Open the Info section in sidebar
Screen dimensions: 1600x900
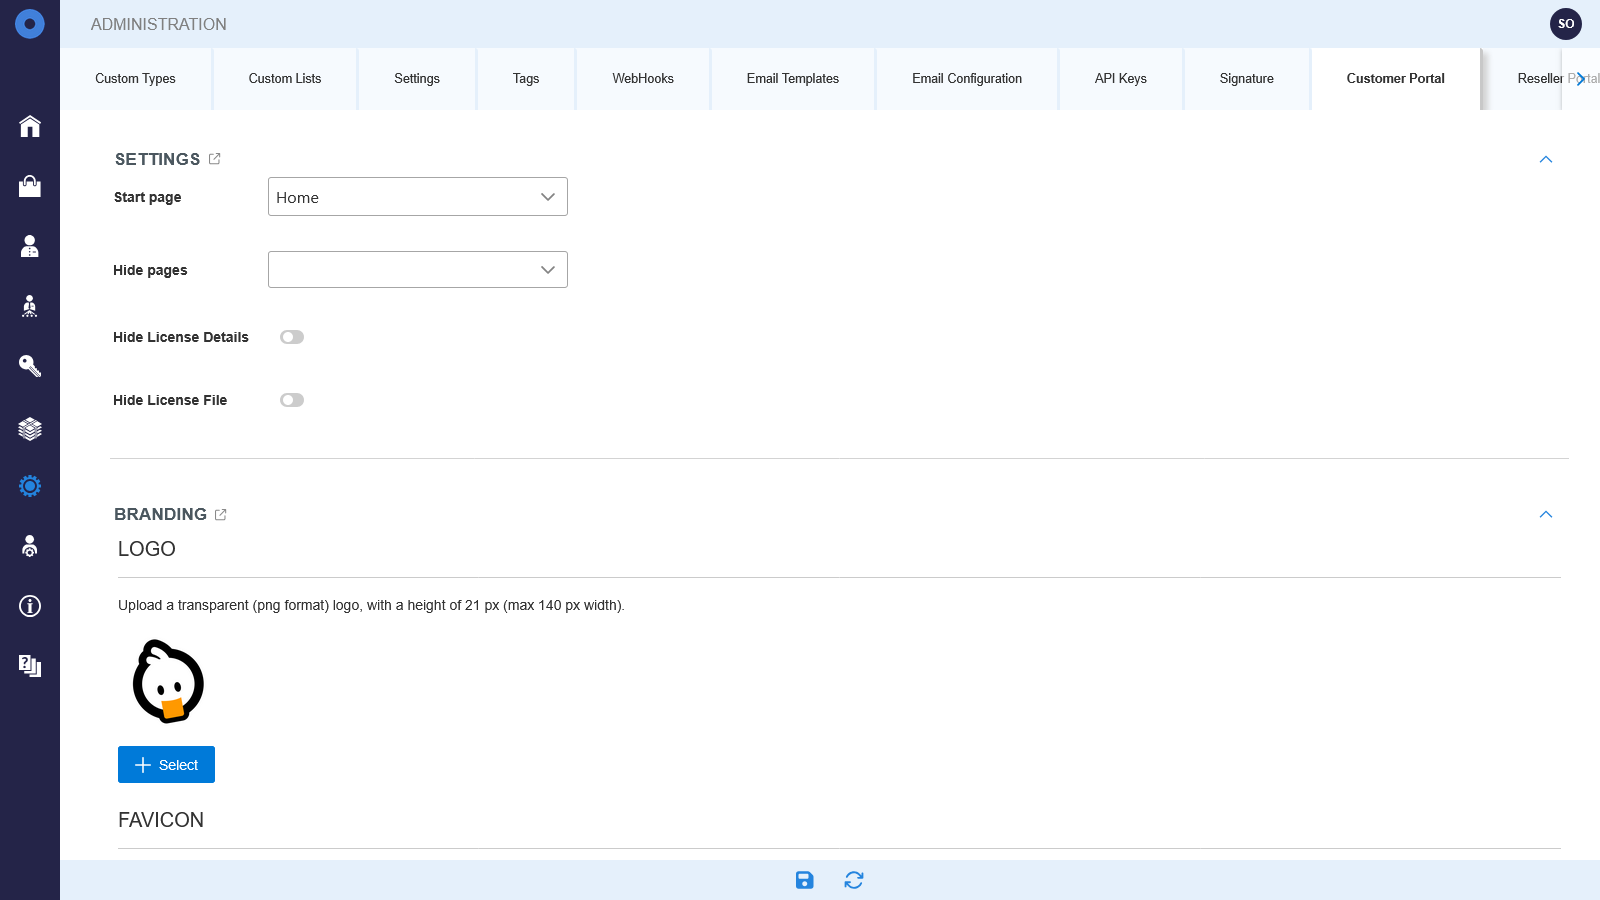point(30,606)
